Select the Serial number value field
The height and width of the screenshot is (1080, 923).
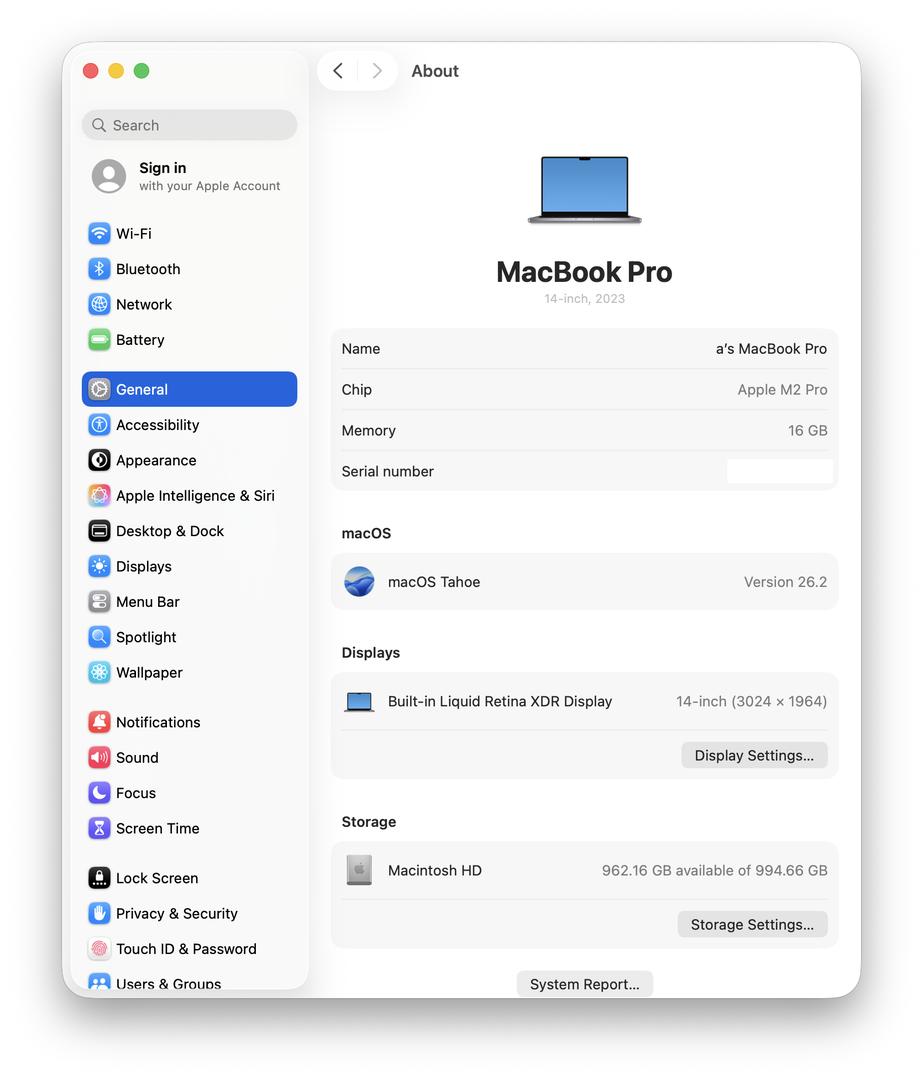click(780, 471)
